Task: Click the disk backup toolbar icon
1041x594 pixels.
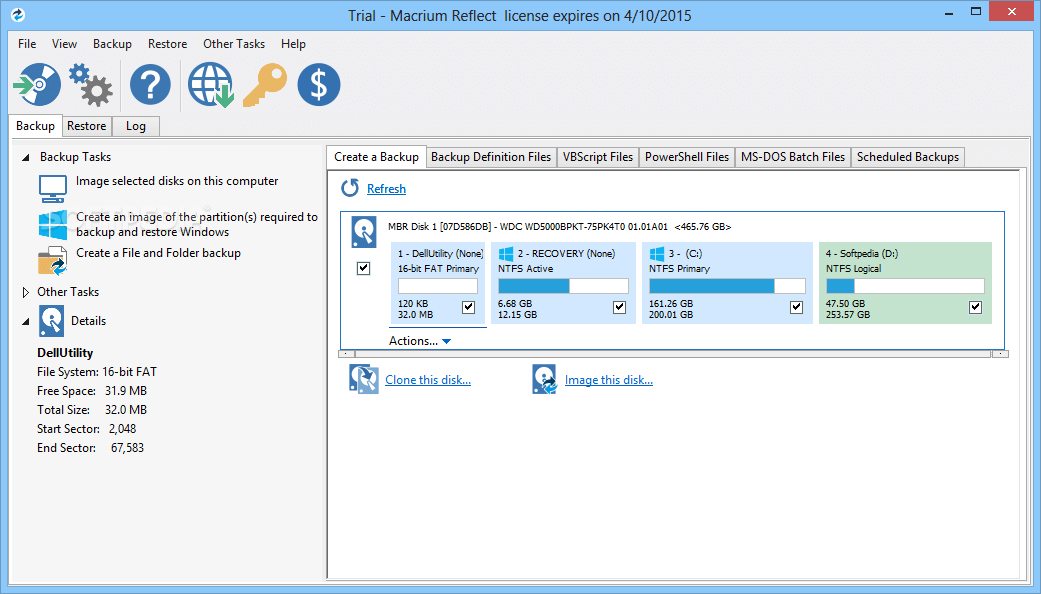Action: [37, 85]
